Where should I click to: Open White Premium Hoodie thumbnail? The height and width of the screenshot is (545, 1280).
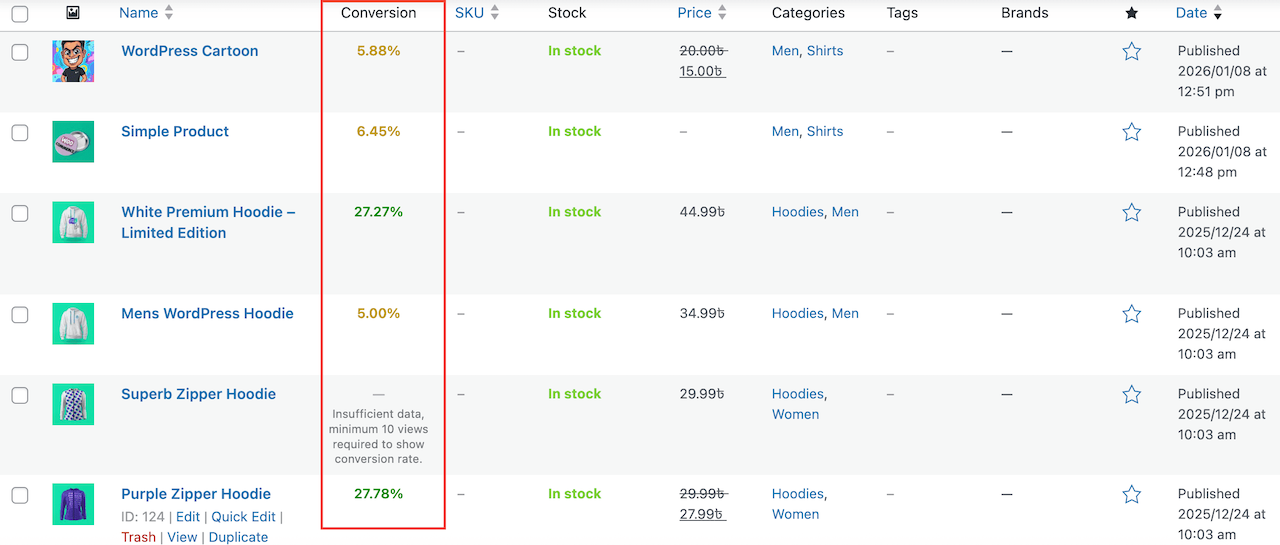[73, 222]
